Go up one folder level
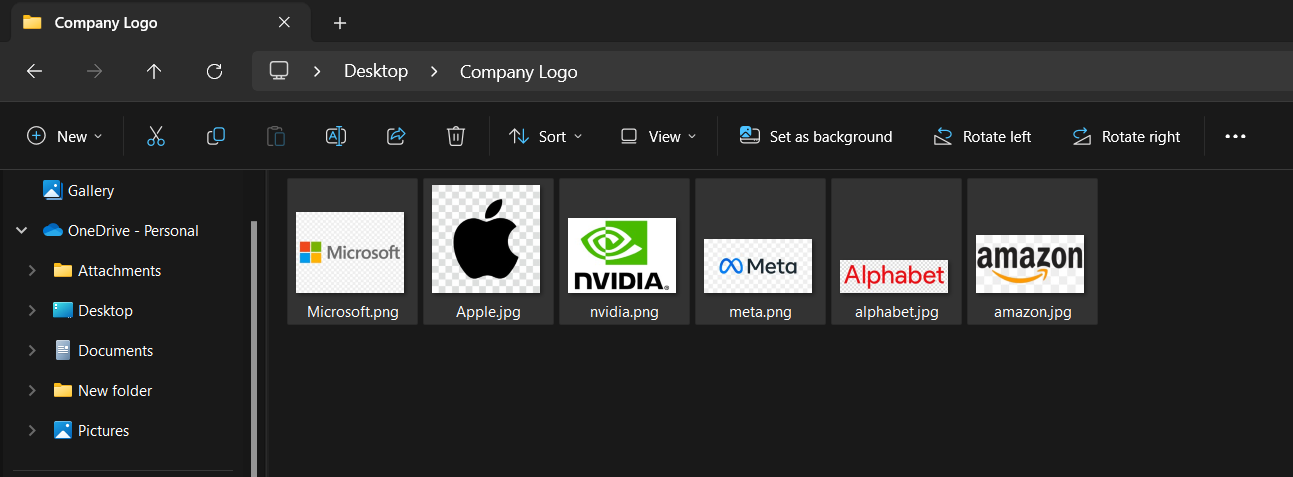Screen dimensions: 1293x477 (x=154, y=71)
